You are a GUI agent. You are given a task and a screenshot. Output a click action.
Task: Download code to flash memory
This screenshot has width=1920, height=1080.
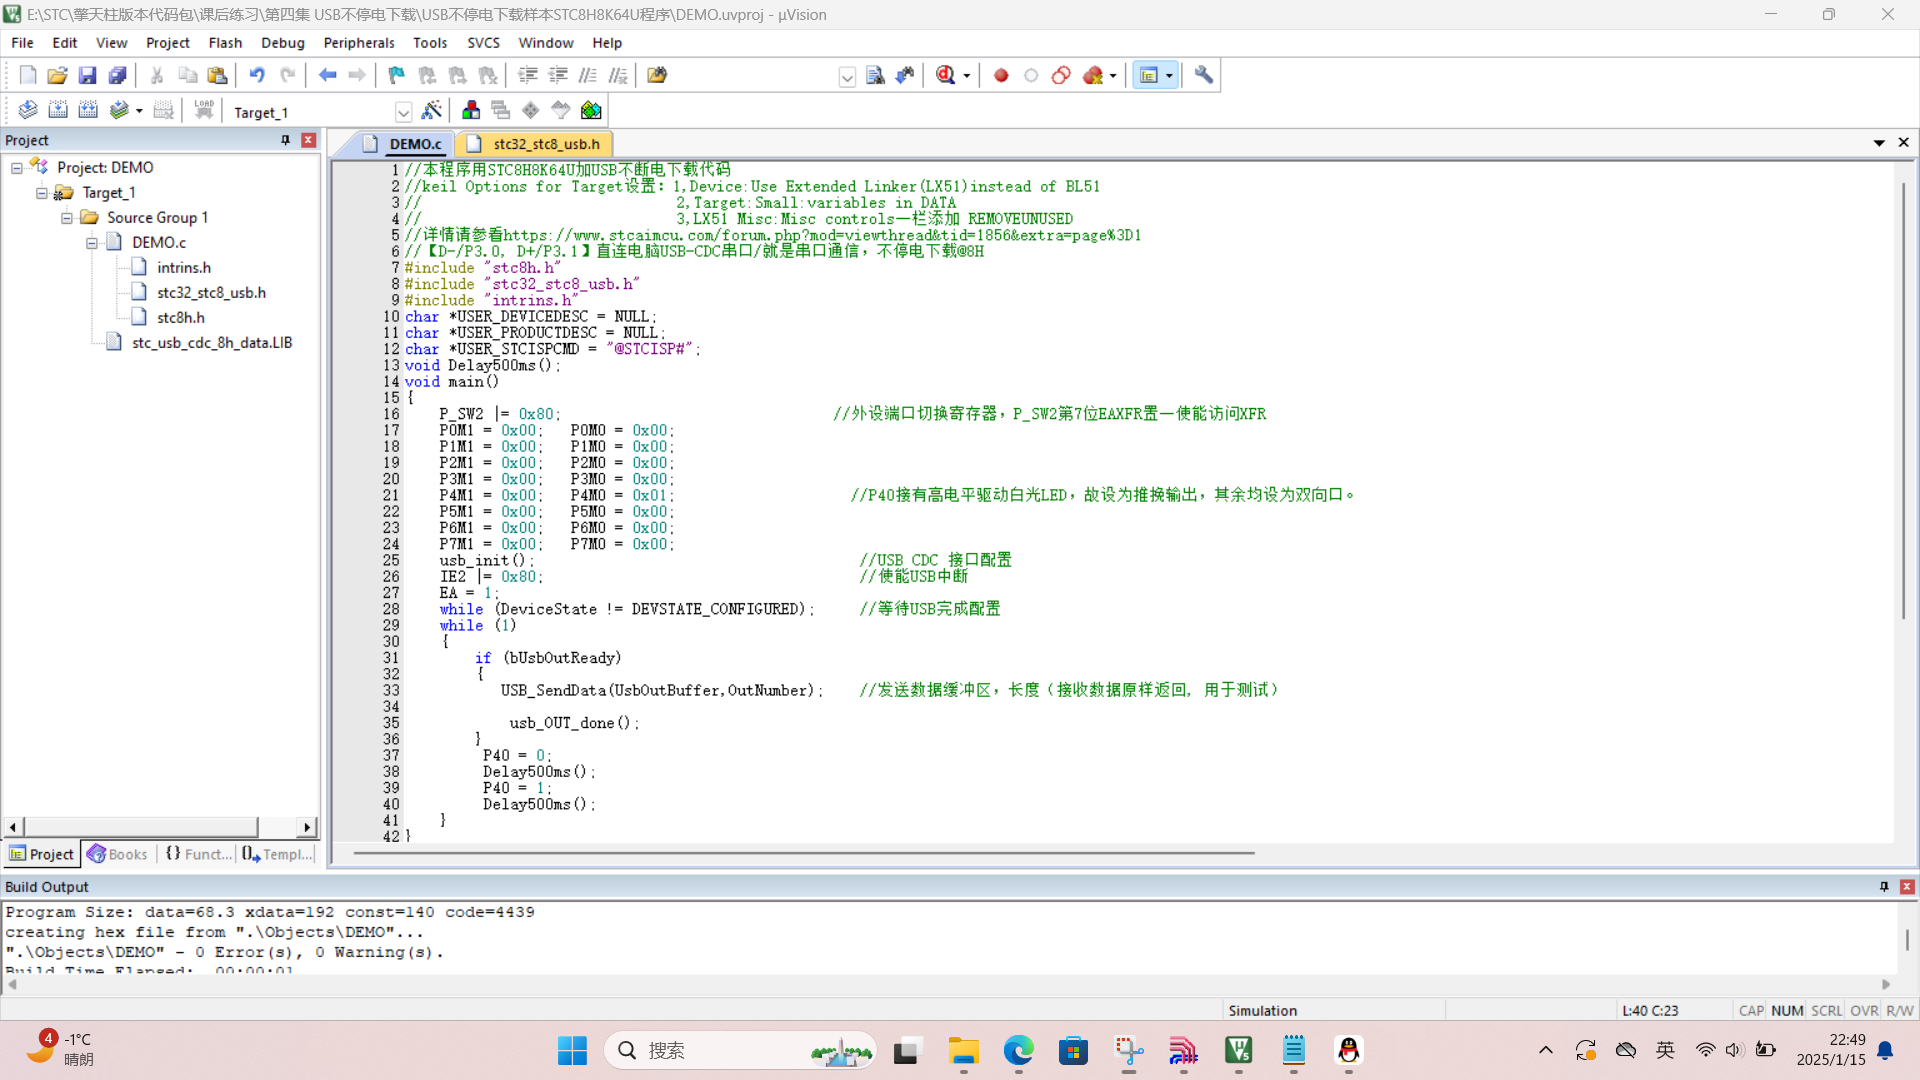(x=204, y=110)
